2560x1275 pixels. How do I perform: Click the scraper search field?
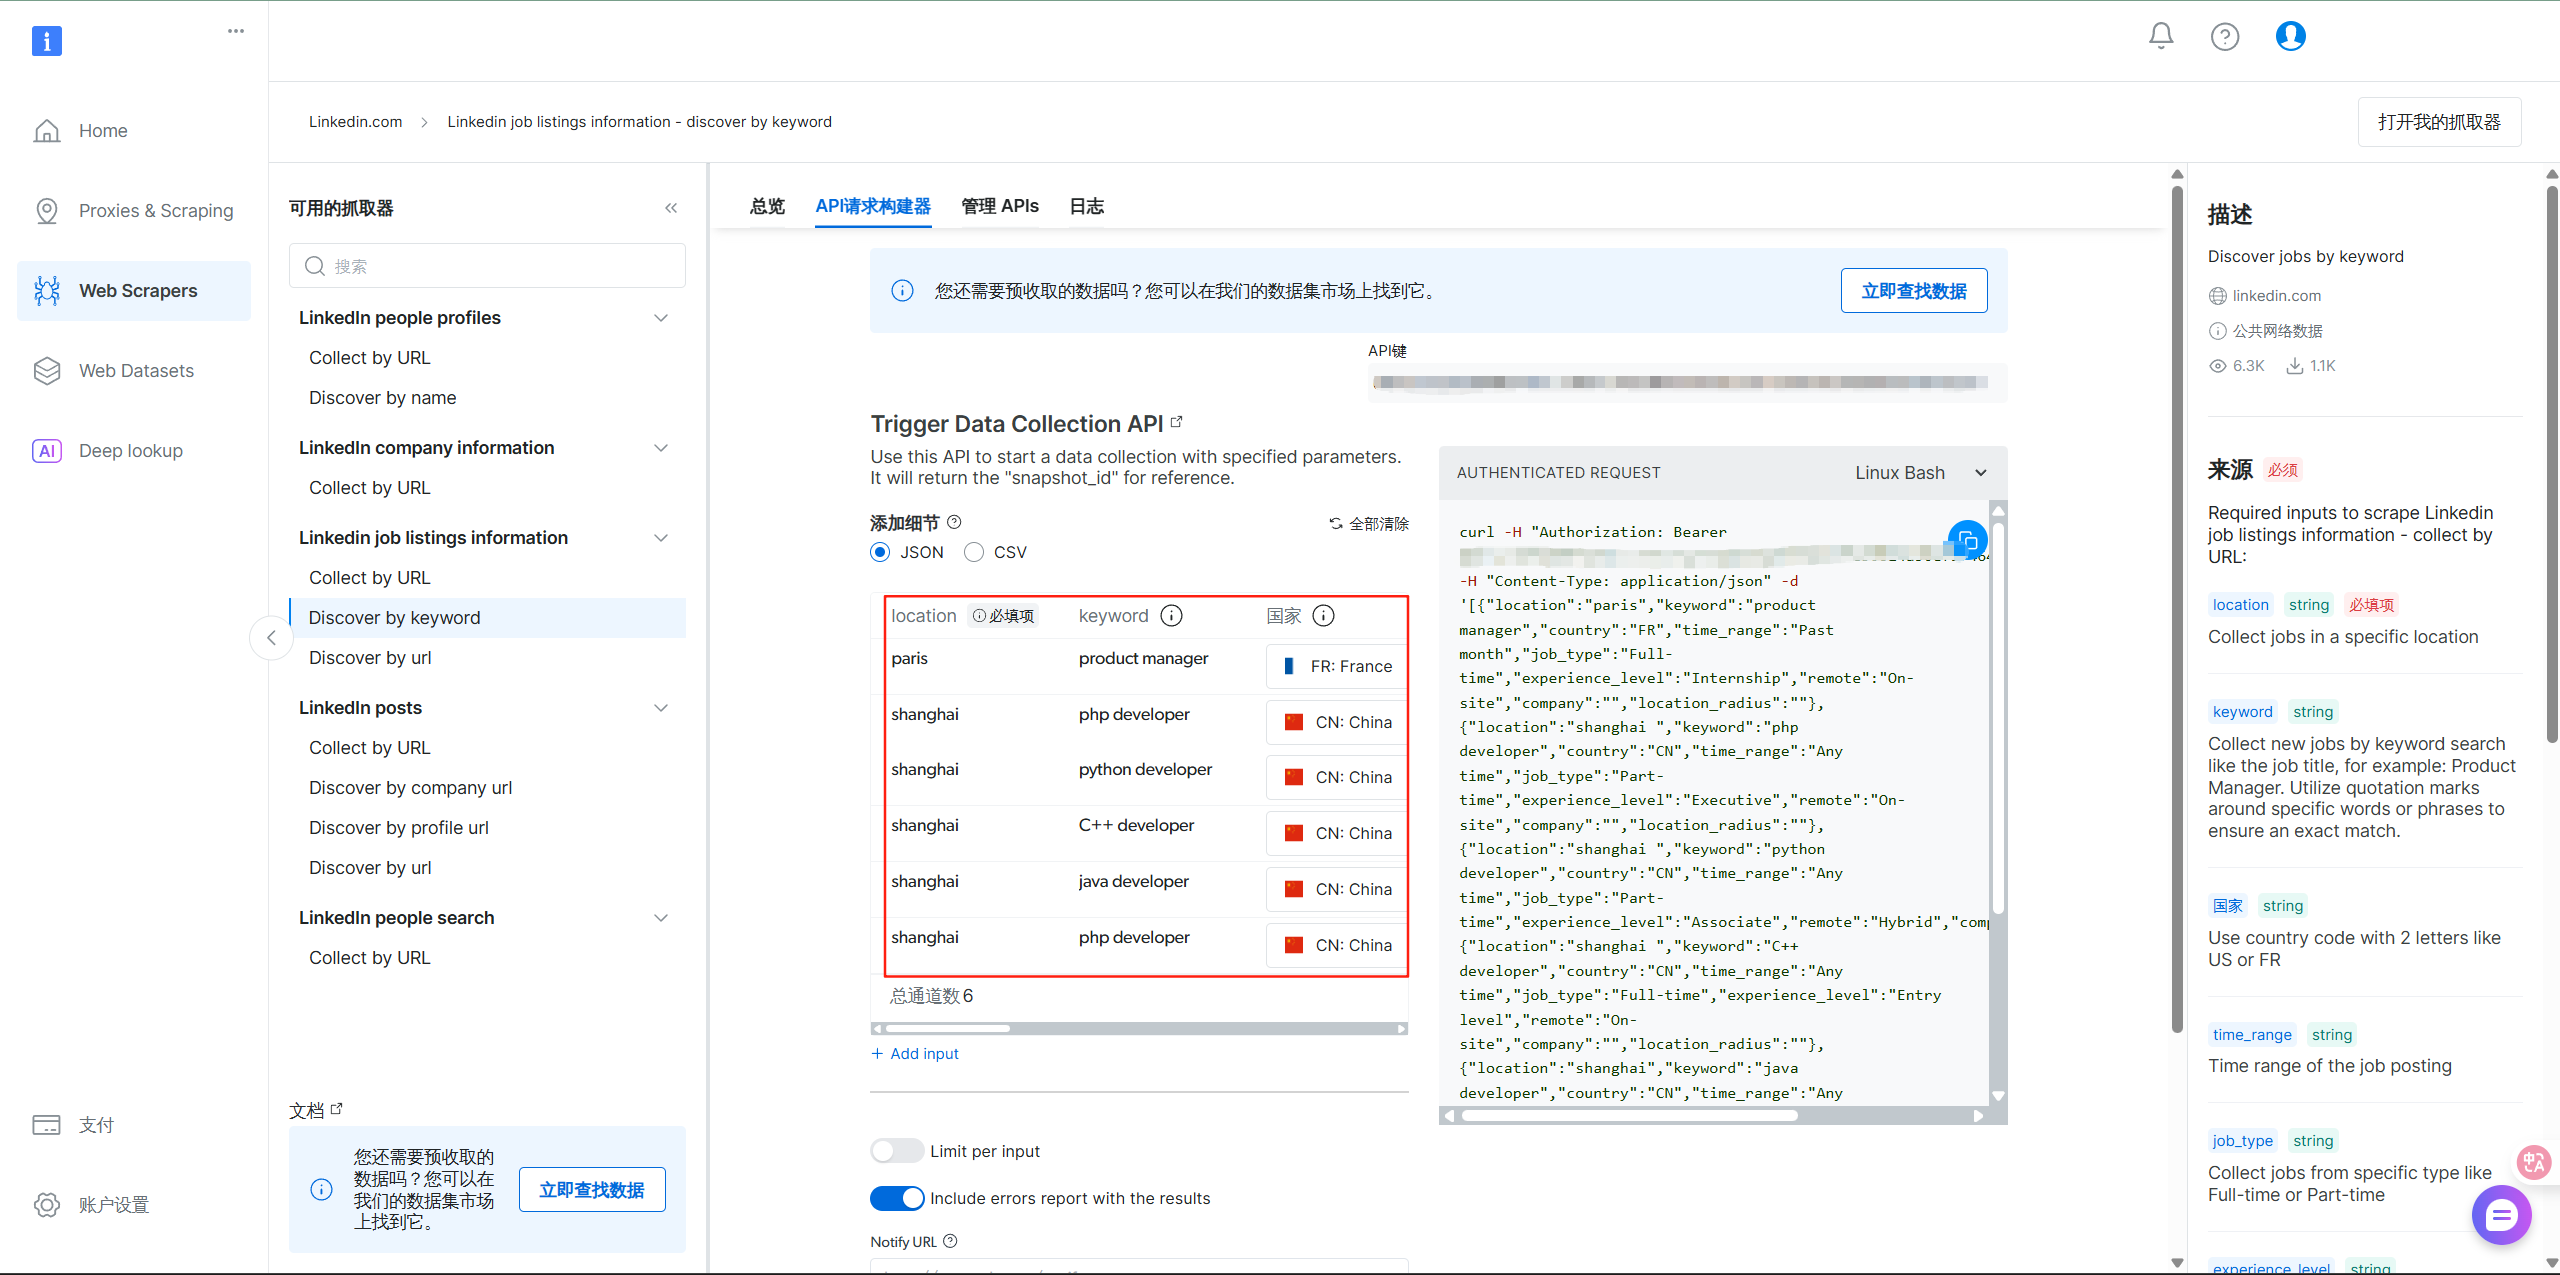click(x=488, y=266)
